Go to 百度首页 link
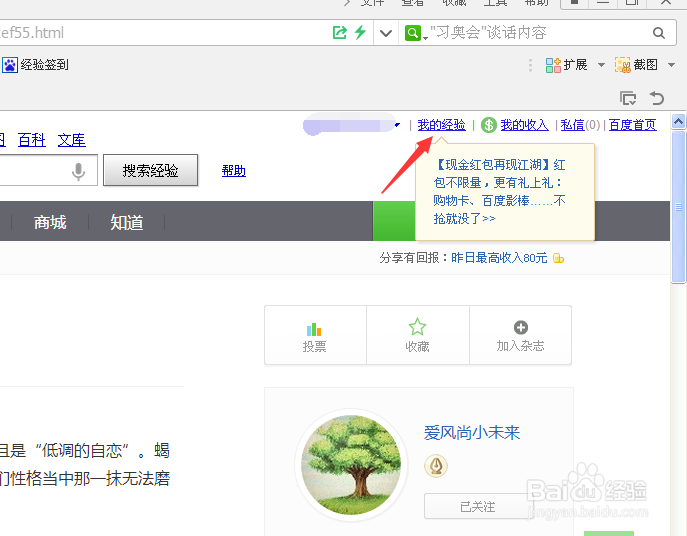The width and height of the screenshot is (687, 536). point(633,125)
